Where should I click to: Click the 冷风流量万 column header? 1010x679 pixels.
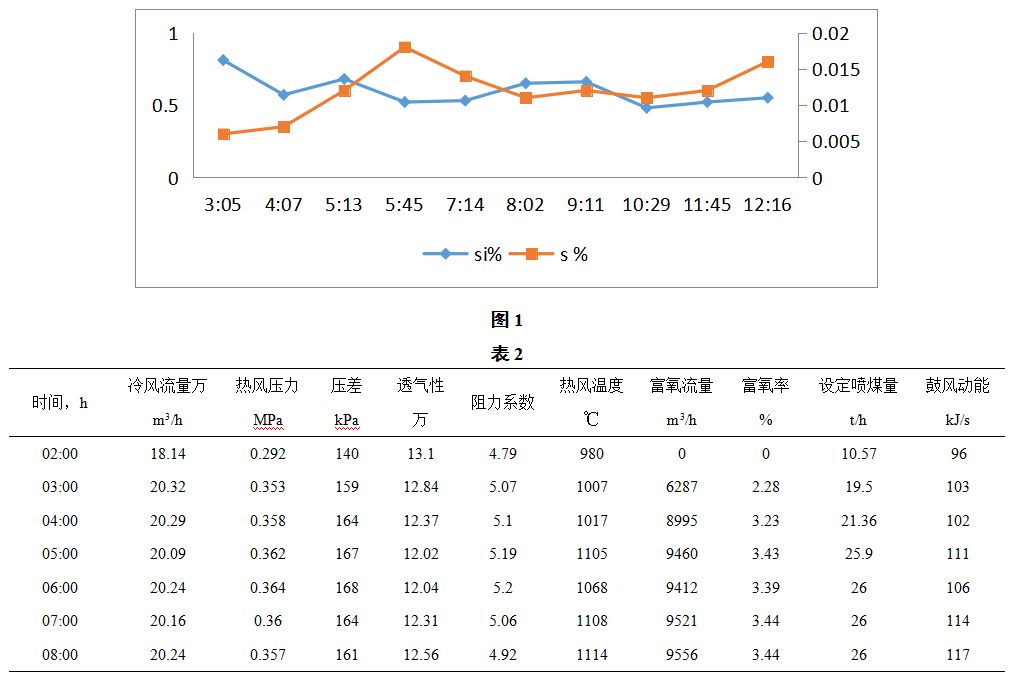(x=167, y=386)
